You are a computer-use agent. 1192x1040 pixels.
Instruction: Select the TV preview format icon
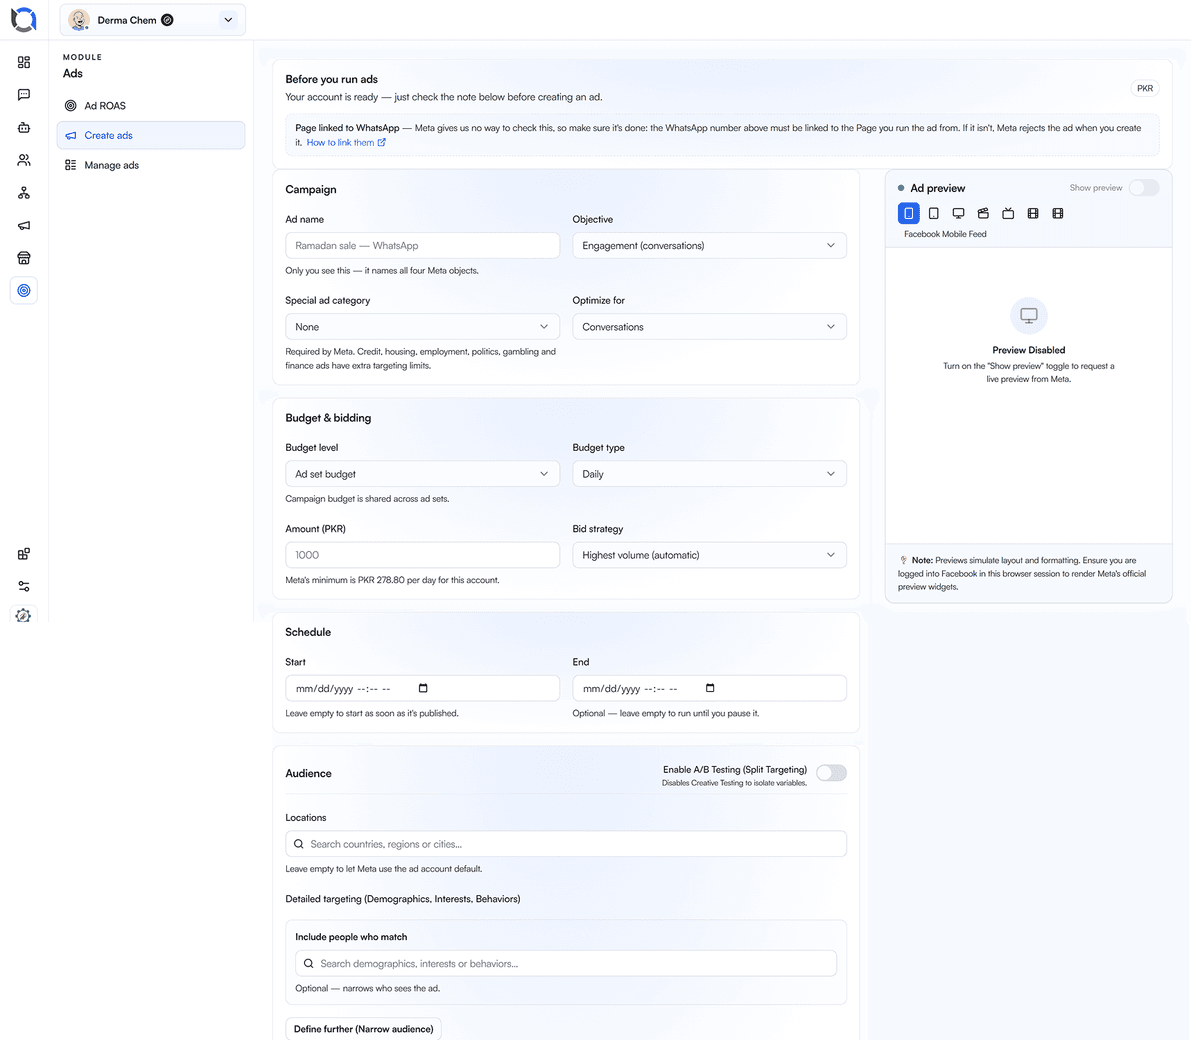(1008, 214)
